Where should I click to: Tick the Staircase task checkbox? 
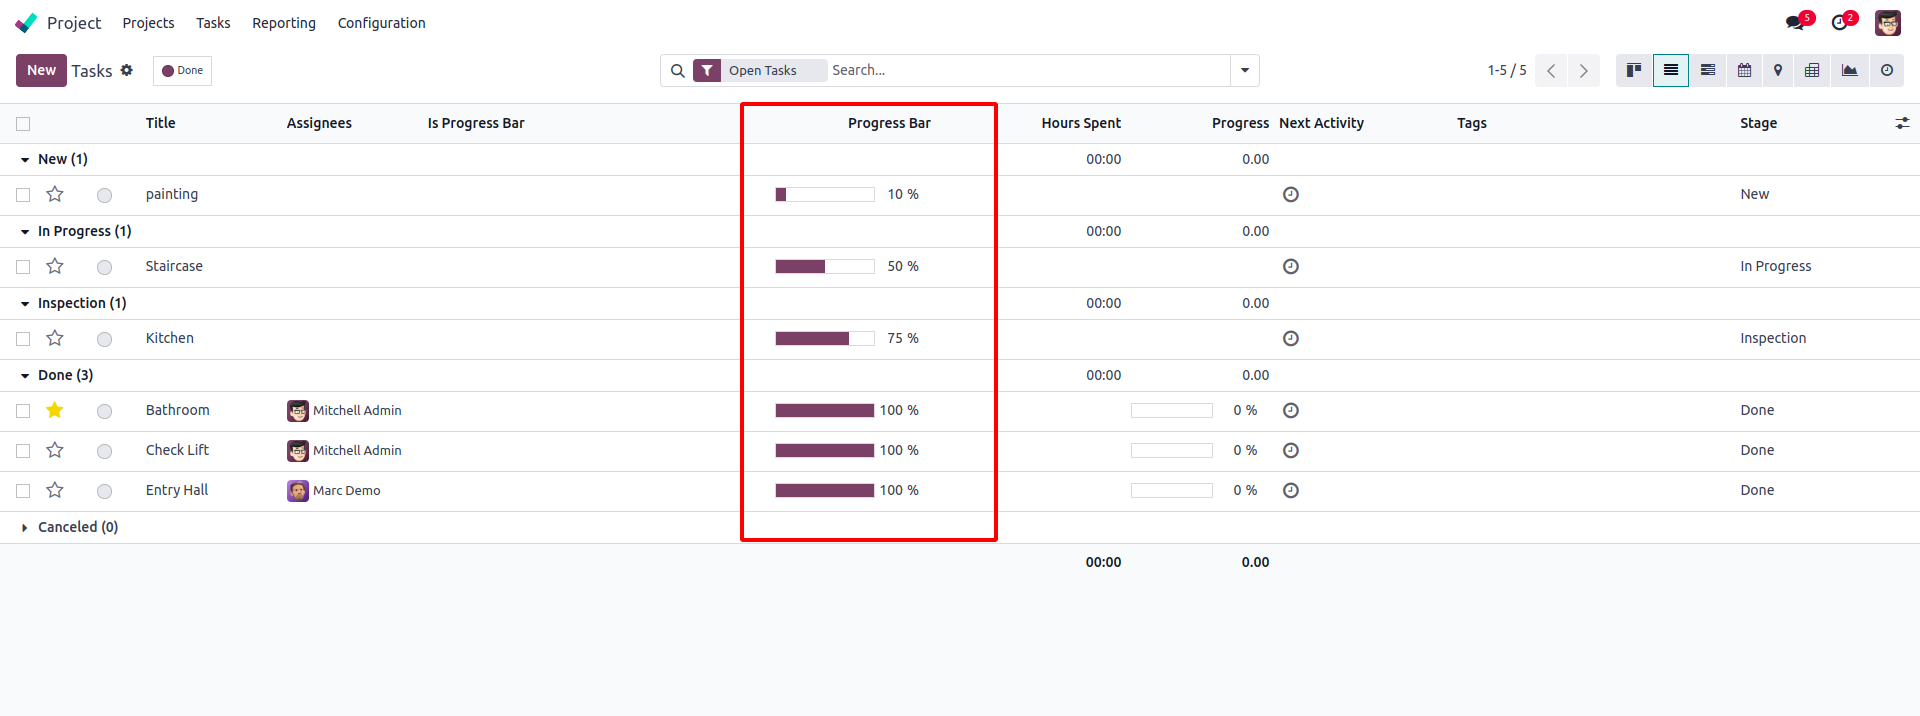[x=23, y=267]
